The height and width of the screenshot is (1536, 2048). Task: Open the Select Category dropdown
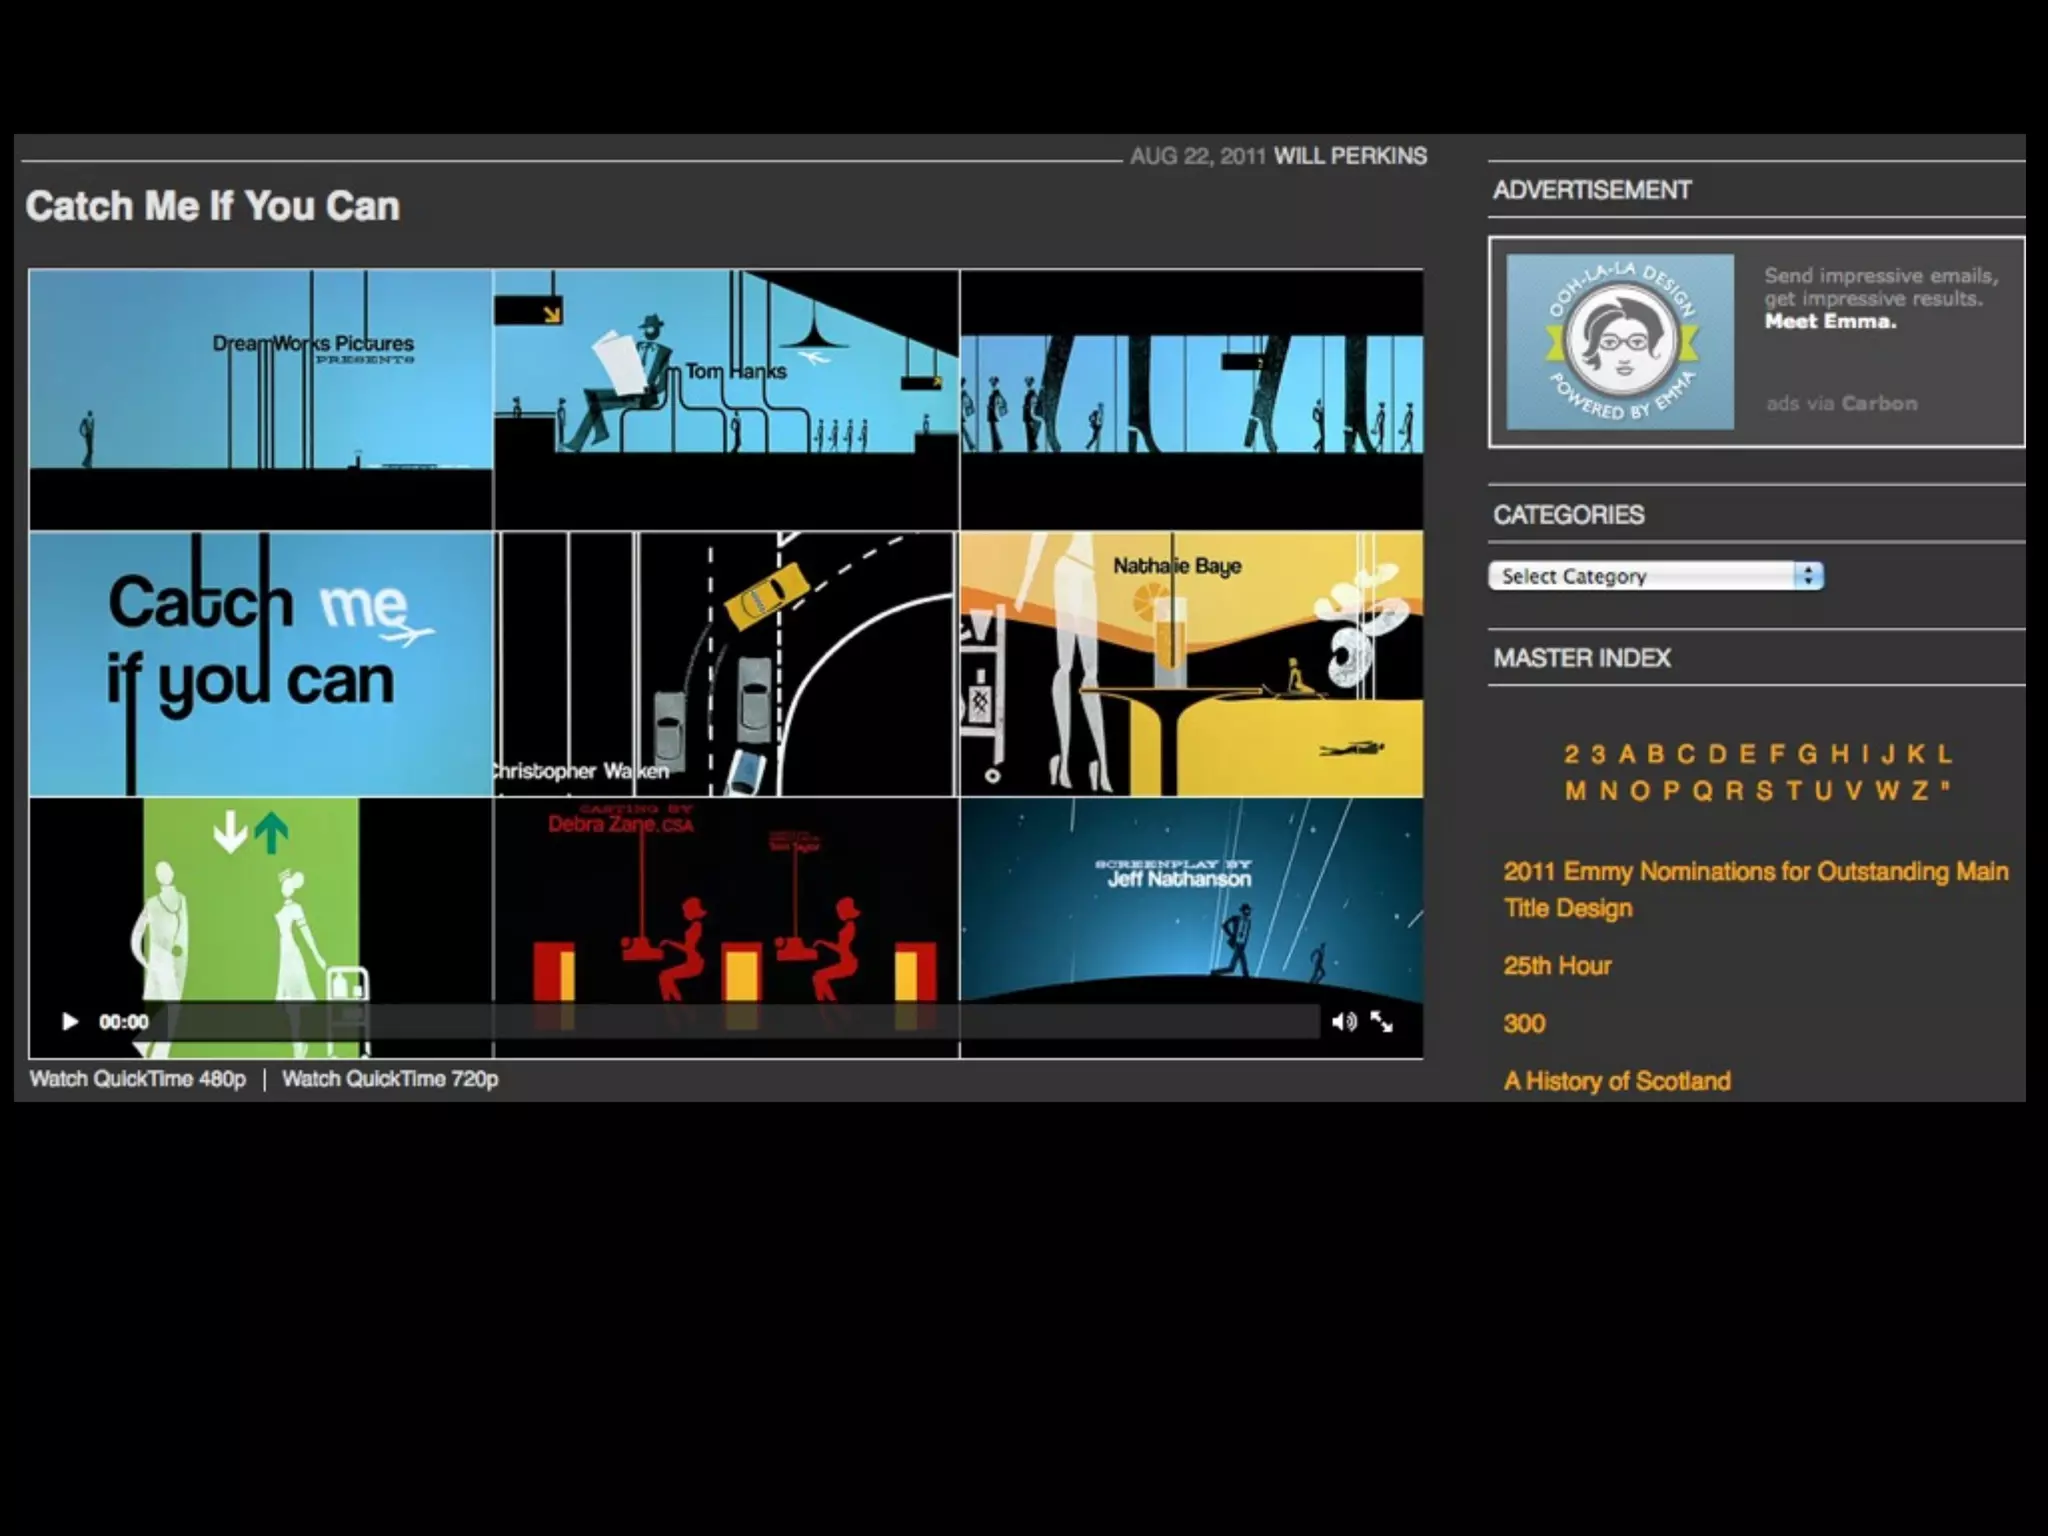click(1656, 576)
